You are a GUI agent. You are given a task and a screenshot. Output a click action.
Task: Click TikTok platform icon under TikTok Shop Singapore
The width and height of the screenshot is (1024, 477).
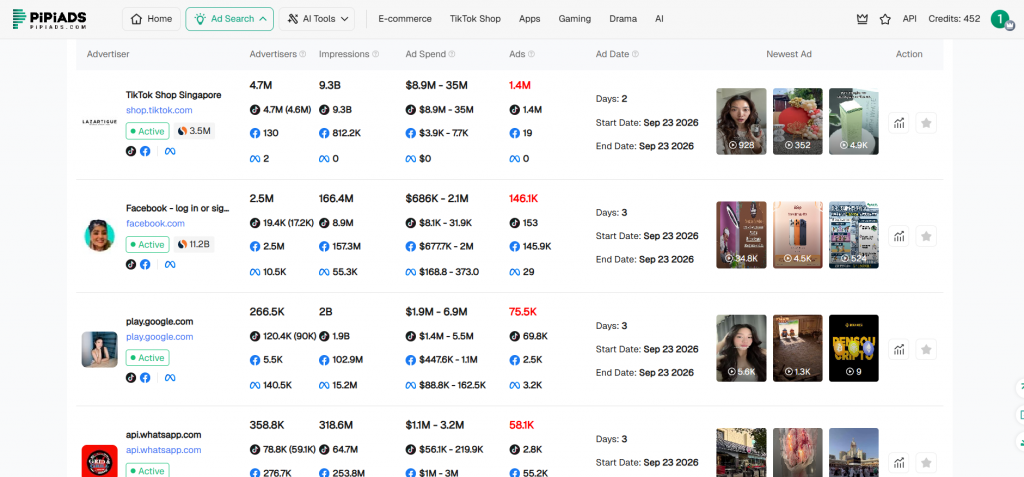[x=131, y=151]
